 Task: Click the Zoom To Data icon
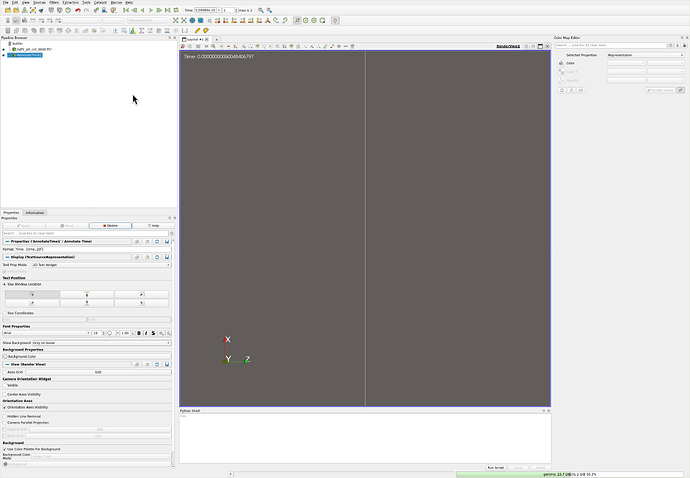point(184,20)
